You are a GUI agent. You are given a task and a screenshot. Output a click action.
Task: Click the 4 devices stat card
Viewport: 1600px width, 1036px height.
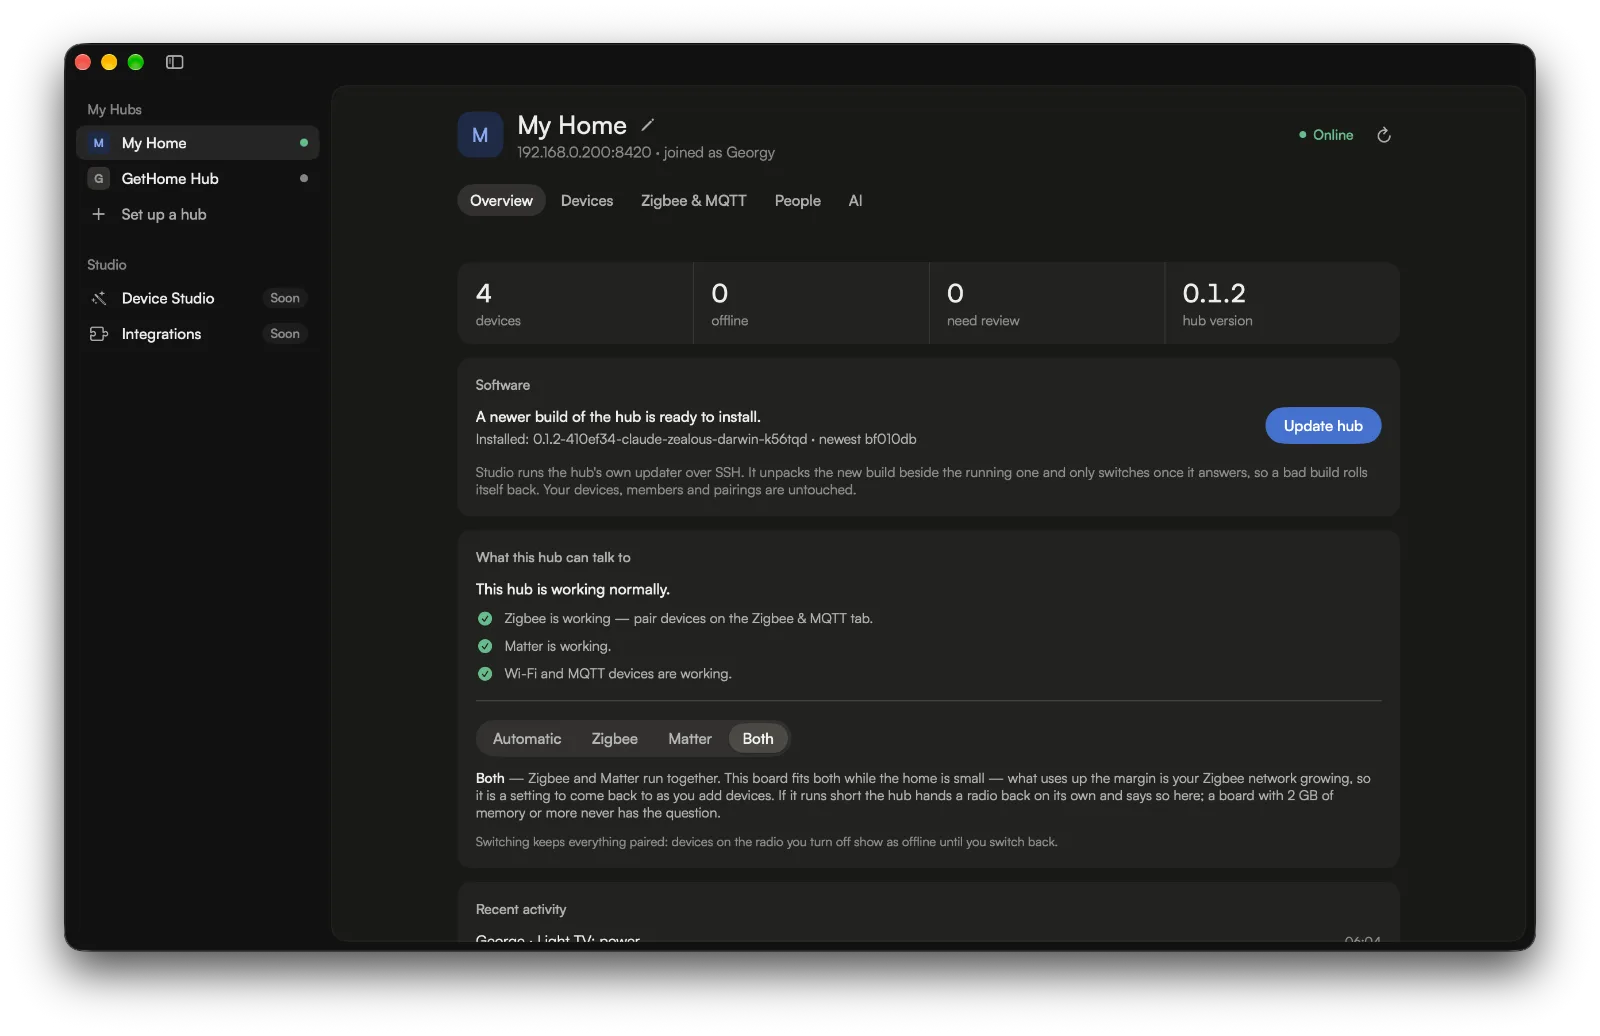click(x=575, y=303)
